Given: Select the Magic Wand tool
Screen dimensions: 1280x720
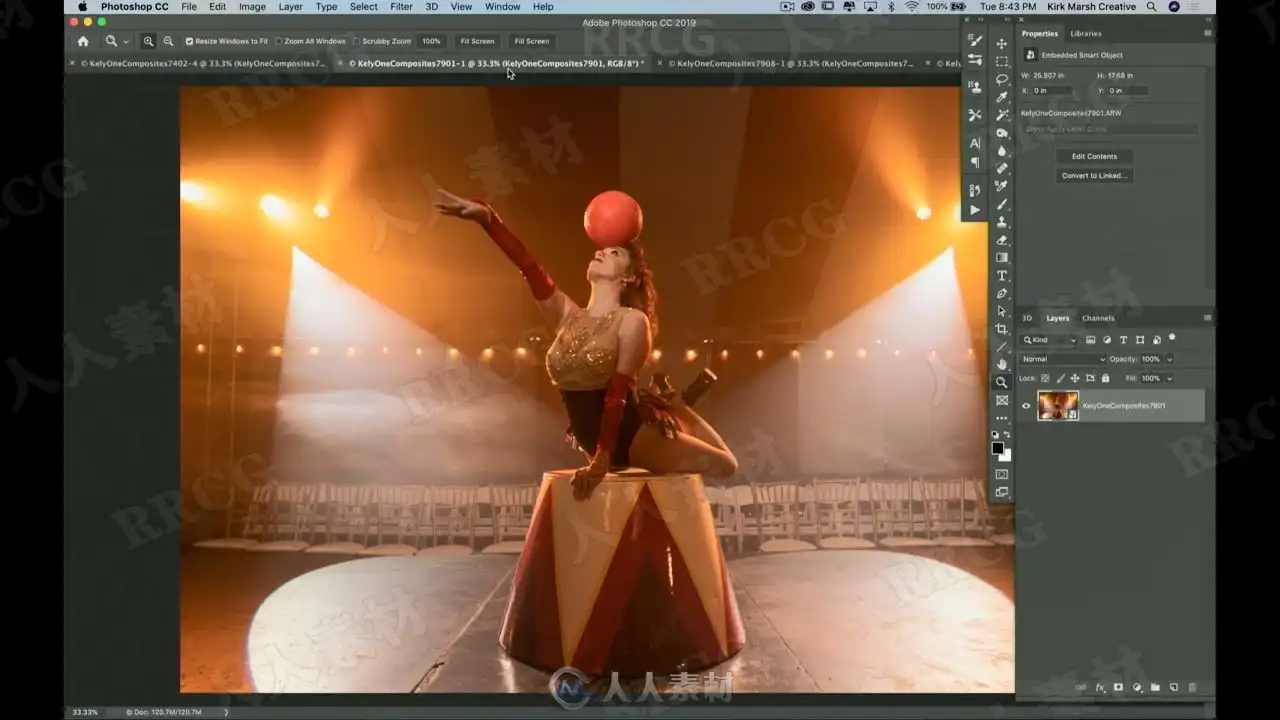Looking at the screenshot, I should coord(1002,115).
